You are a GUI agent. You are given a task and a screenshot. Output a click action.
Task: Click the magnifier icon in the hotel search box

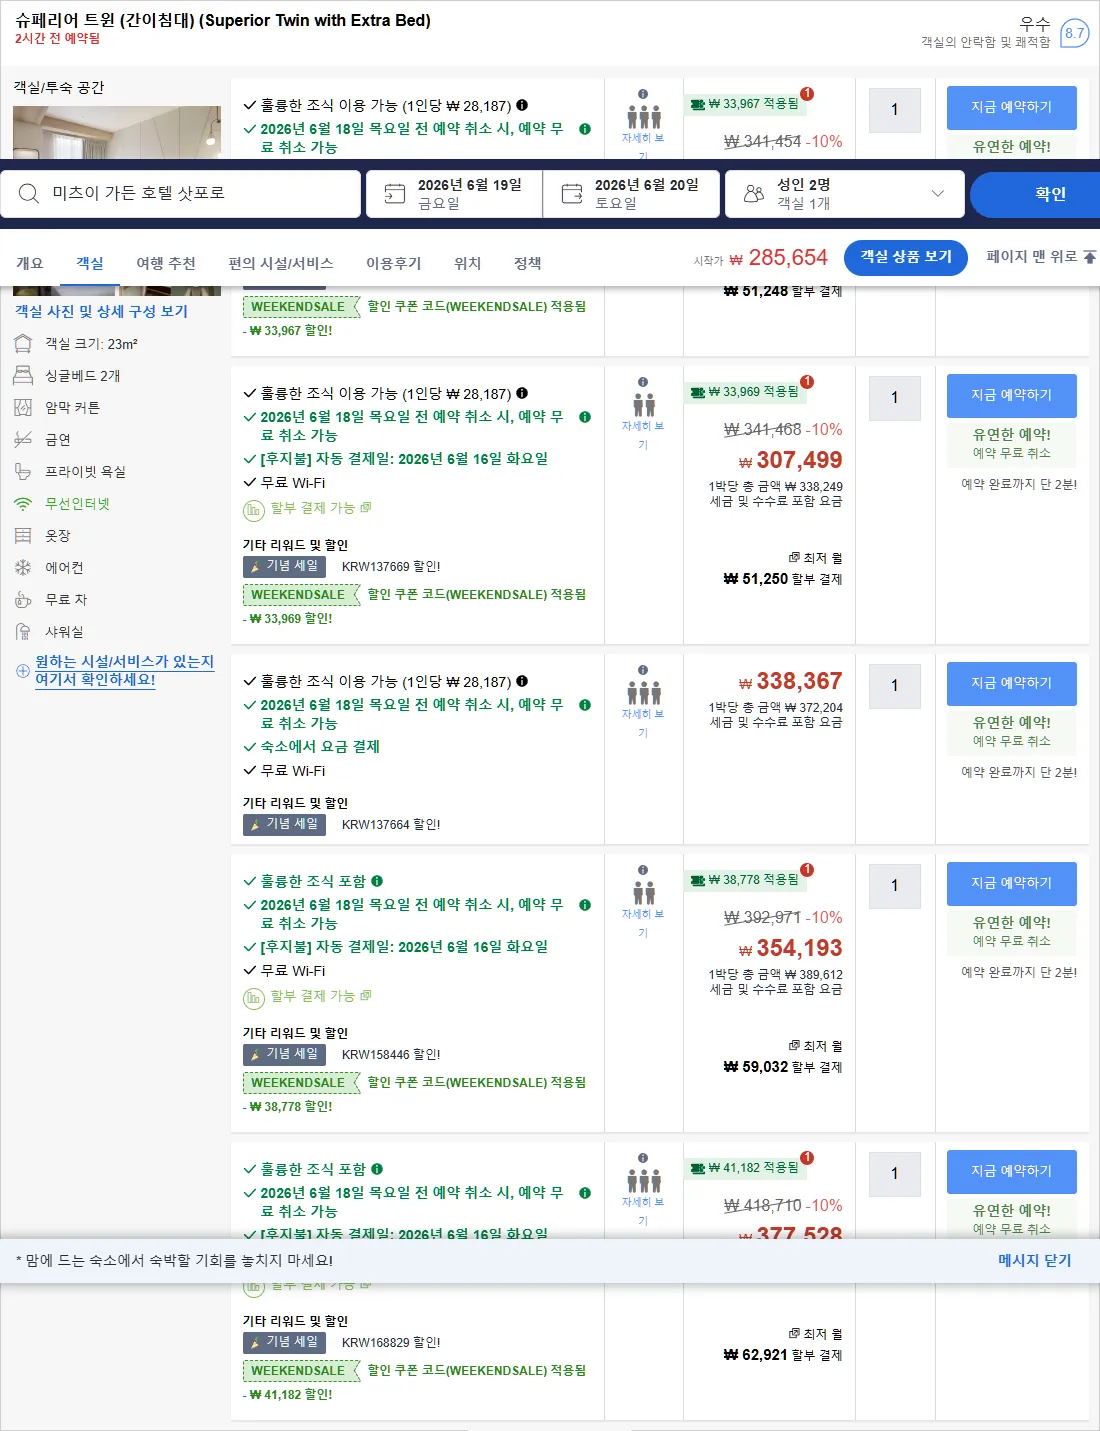pos(29,194)
